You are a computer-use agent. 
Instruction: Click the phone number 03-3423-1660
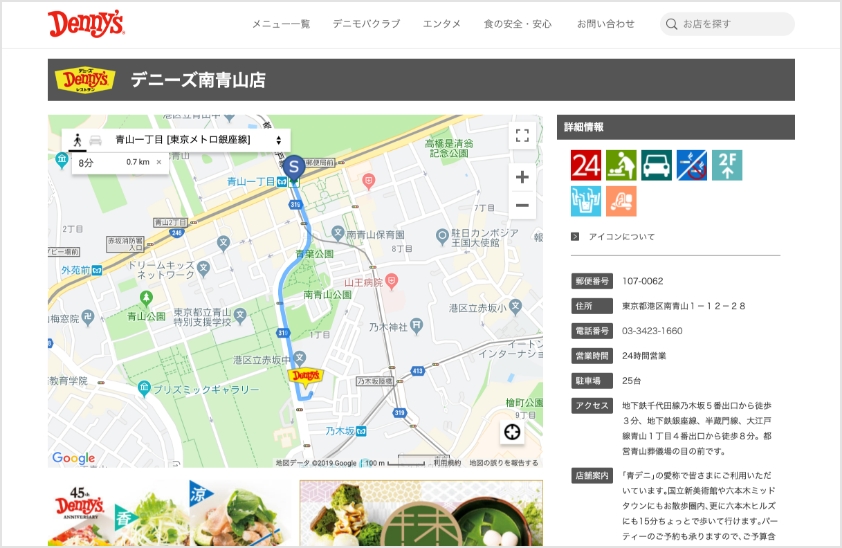652,331
